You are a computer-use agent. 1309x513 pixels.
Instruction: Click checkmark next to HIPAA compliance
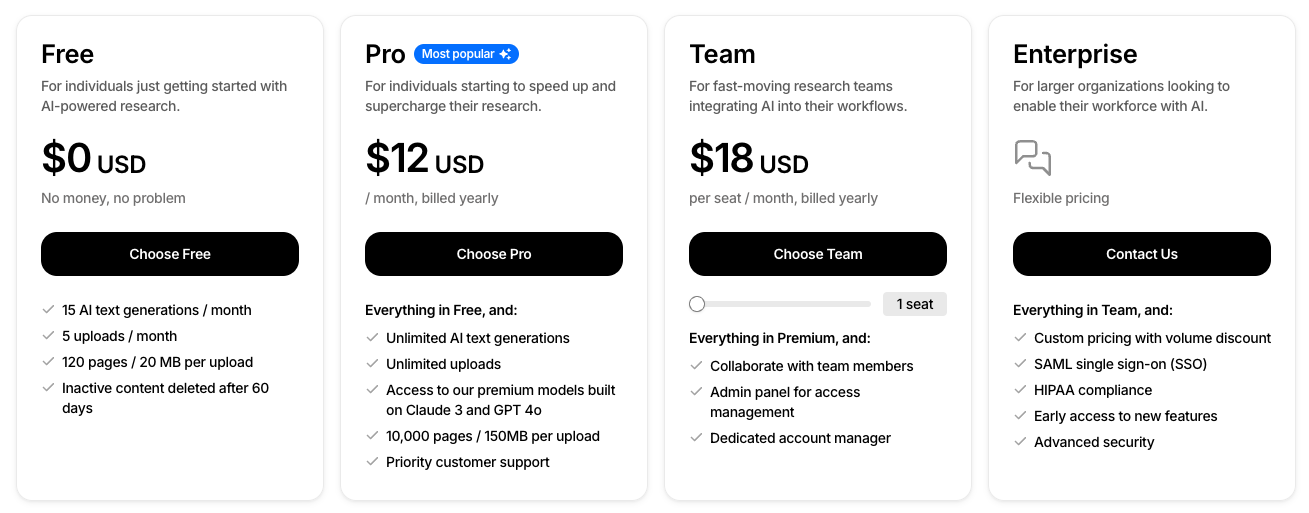point(1020,390)
